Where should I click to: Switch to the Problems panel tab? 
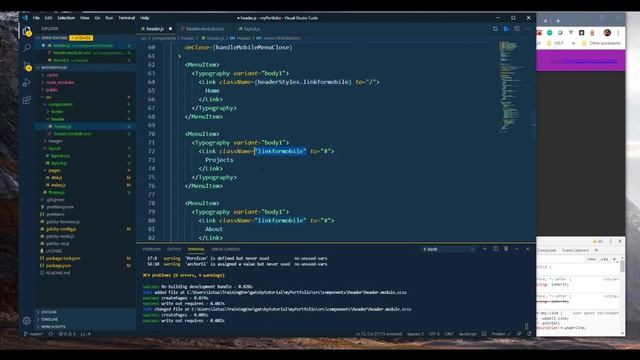click(151, 249)
